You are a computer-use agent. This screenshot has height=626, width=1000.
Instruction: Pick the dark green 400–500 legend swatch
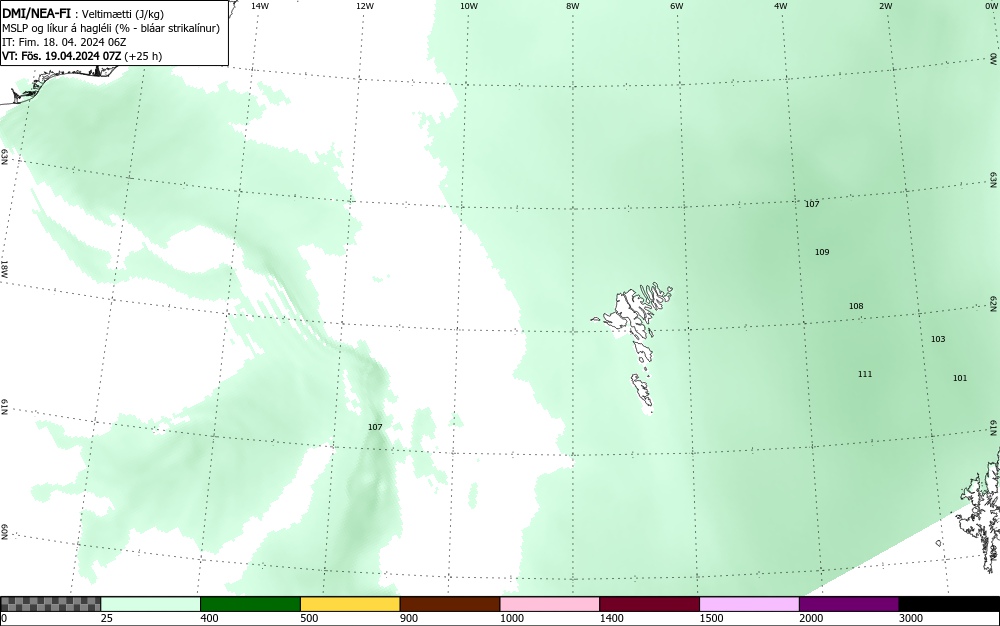[250, 604]
